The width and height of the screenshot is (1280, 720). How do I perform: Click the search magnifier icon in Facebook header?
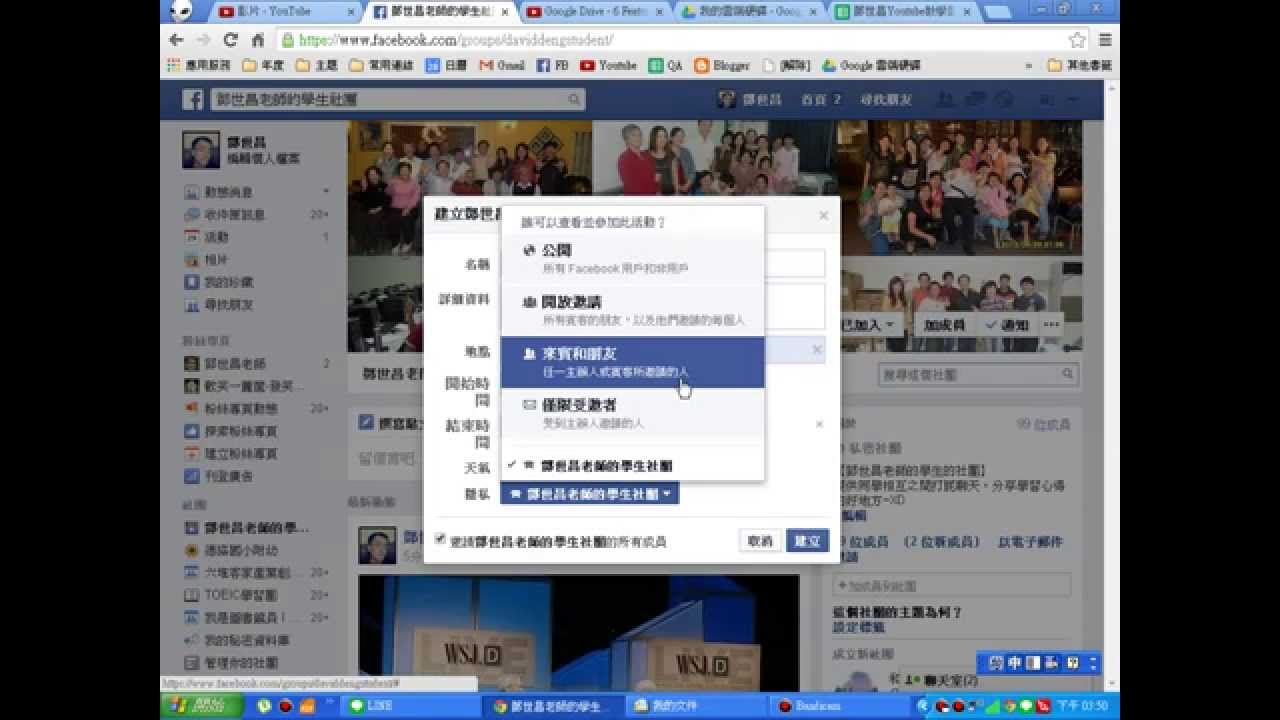click(575, 99)
